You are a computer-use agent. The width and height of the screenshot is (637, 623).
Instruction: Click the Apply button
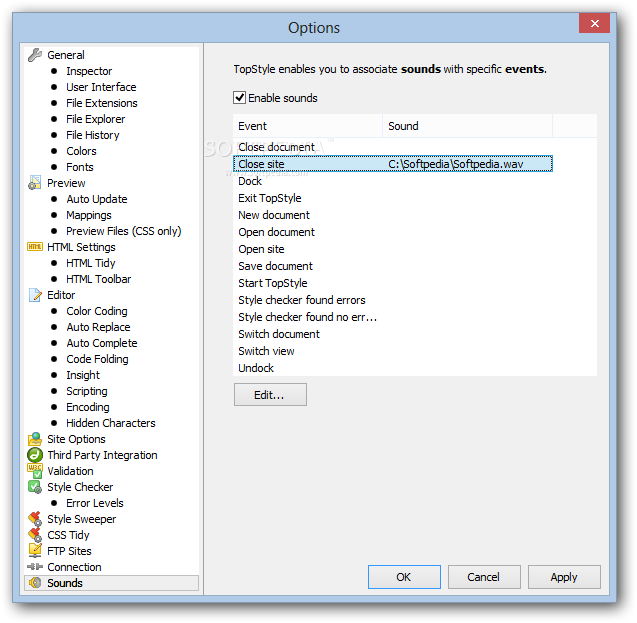(x=564, y=577)
